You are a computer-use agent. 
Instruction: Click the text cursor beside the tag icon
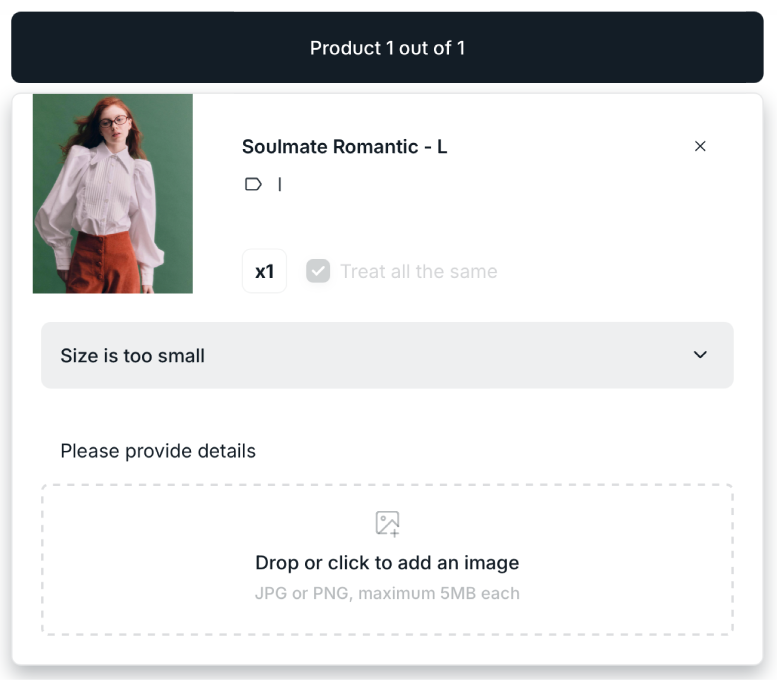click(x=280, y=184)
